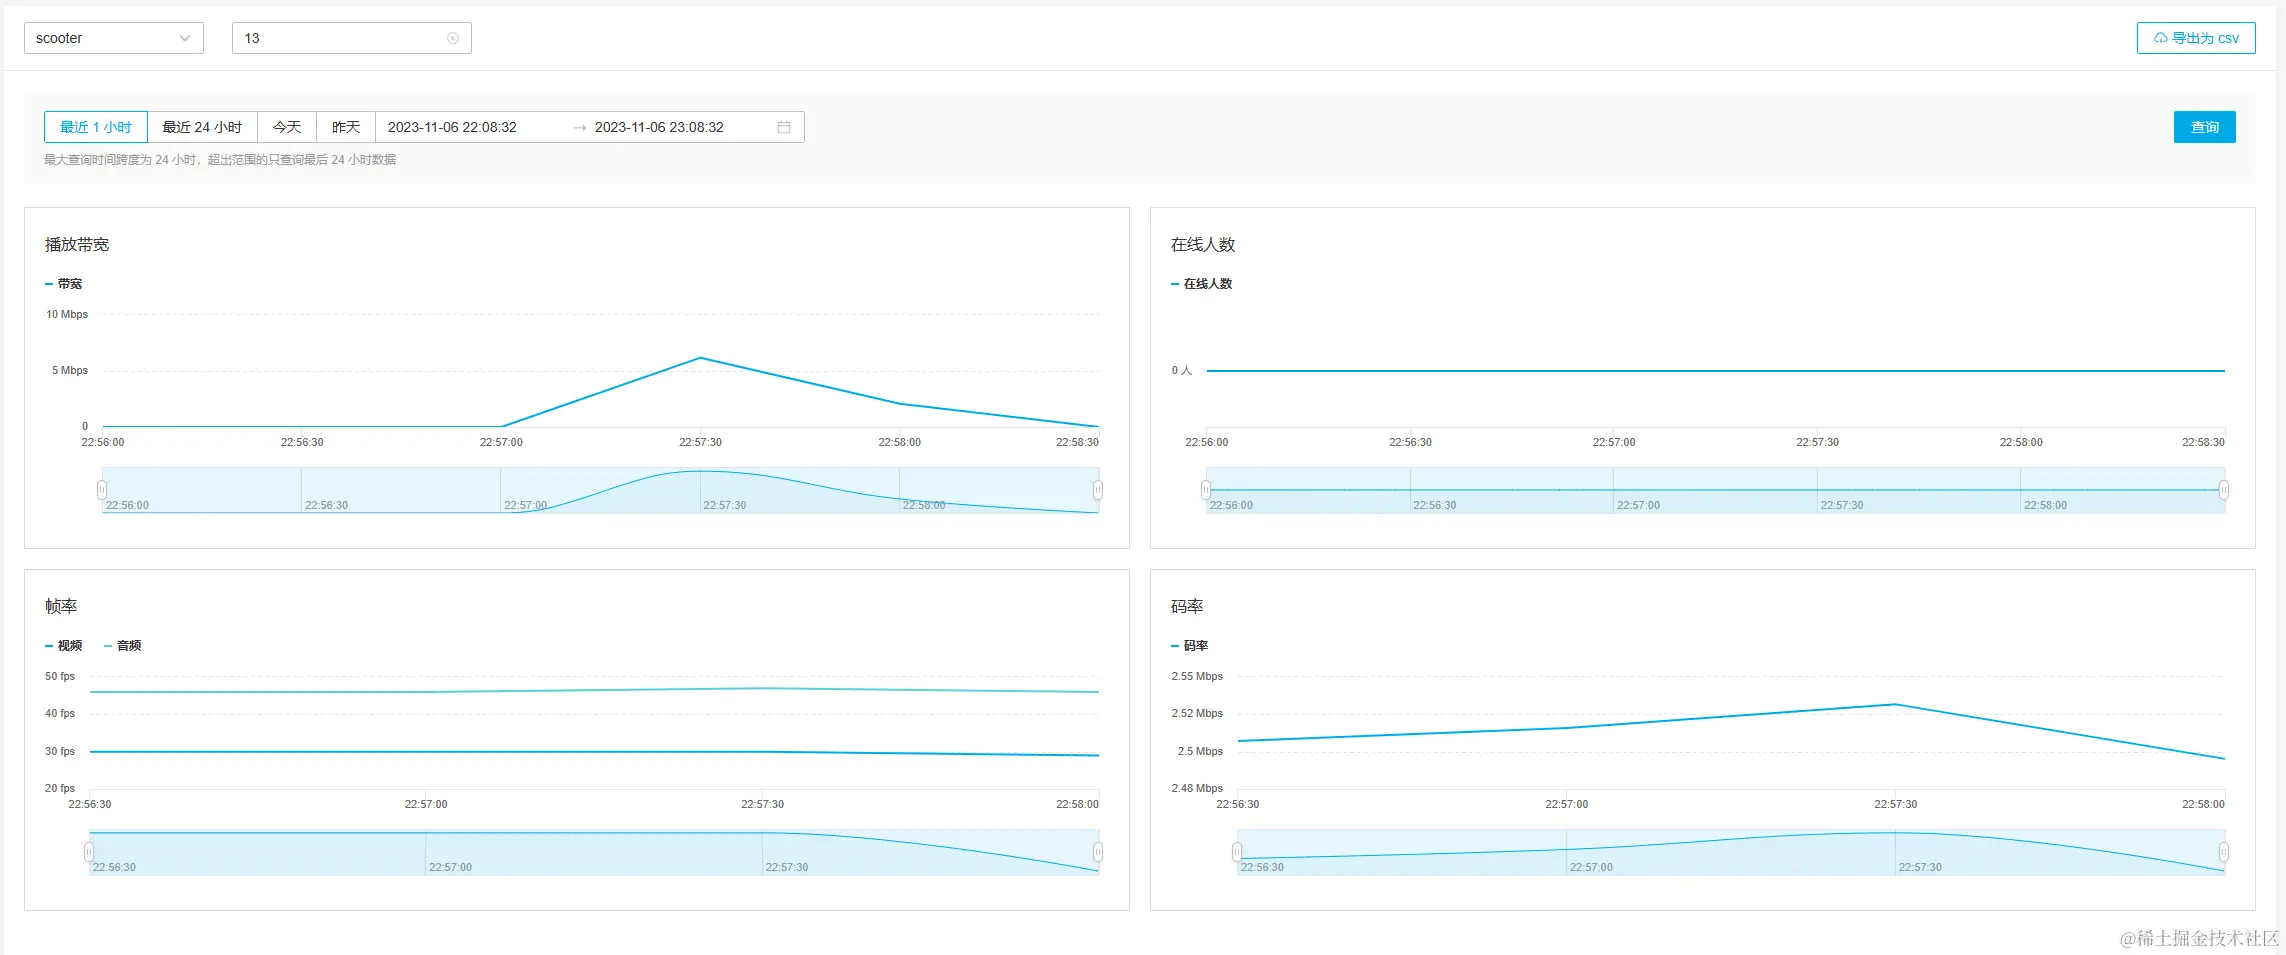Select the 最近 1 小时 time range
This screenshot has width=2286, height=955.
coord(96,127)
